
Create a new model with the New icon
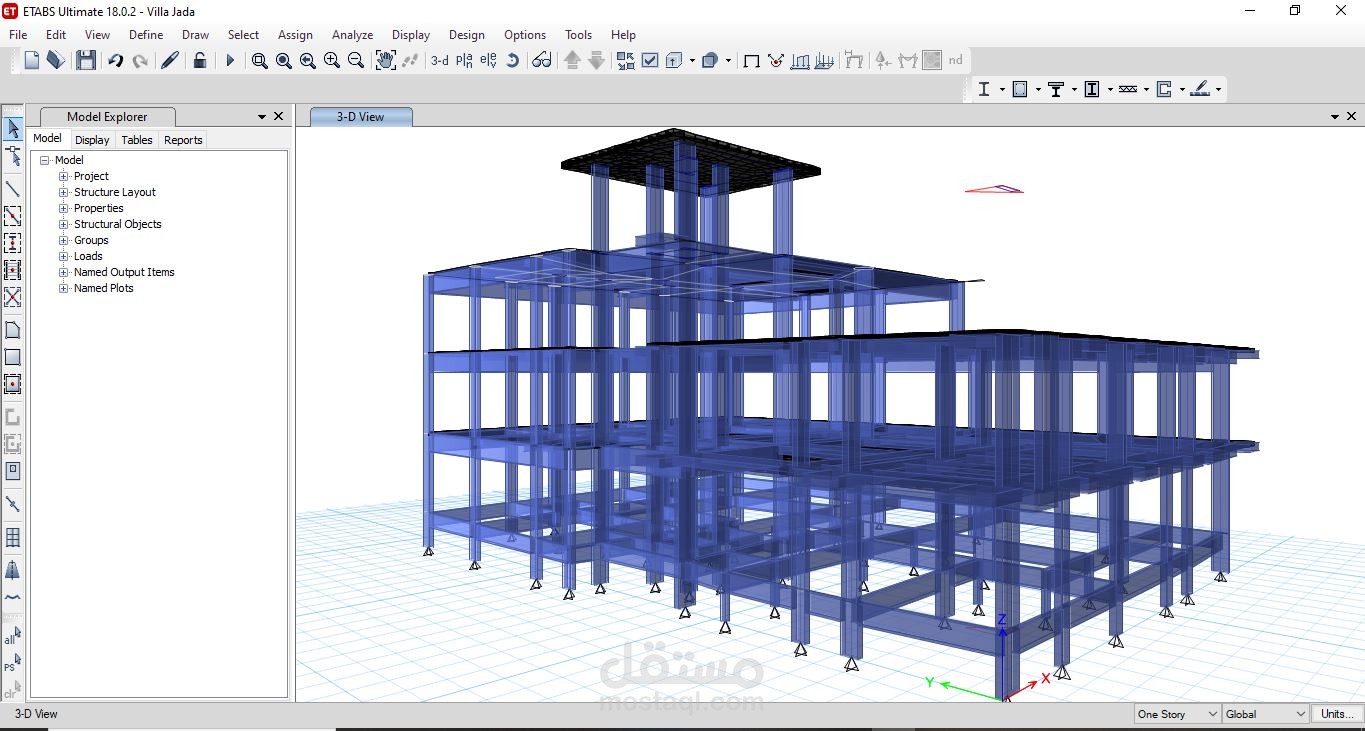[32, 61]
